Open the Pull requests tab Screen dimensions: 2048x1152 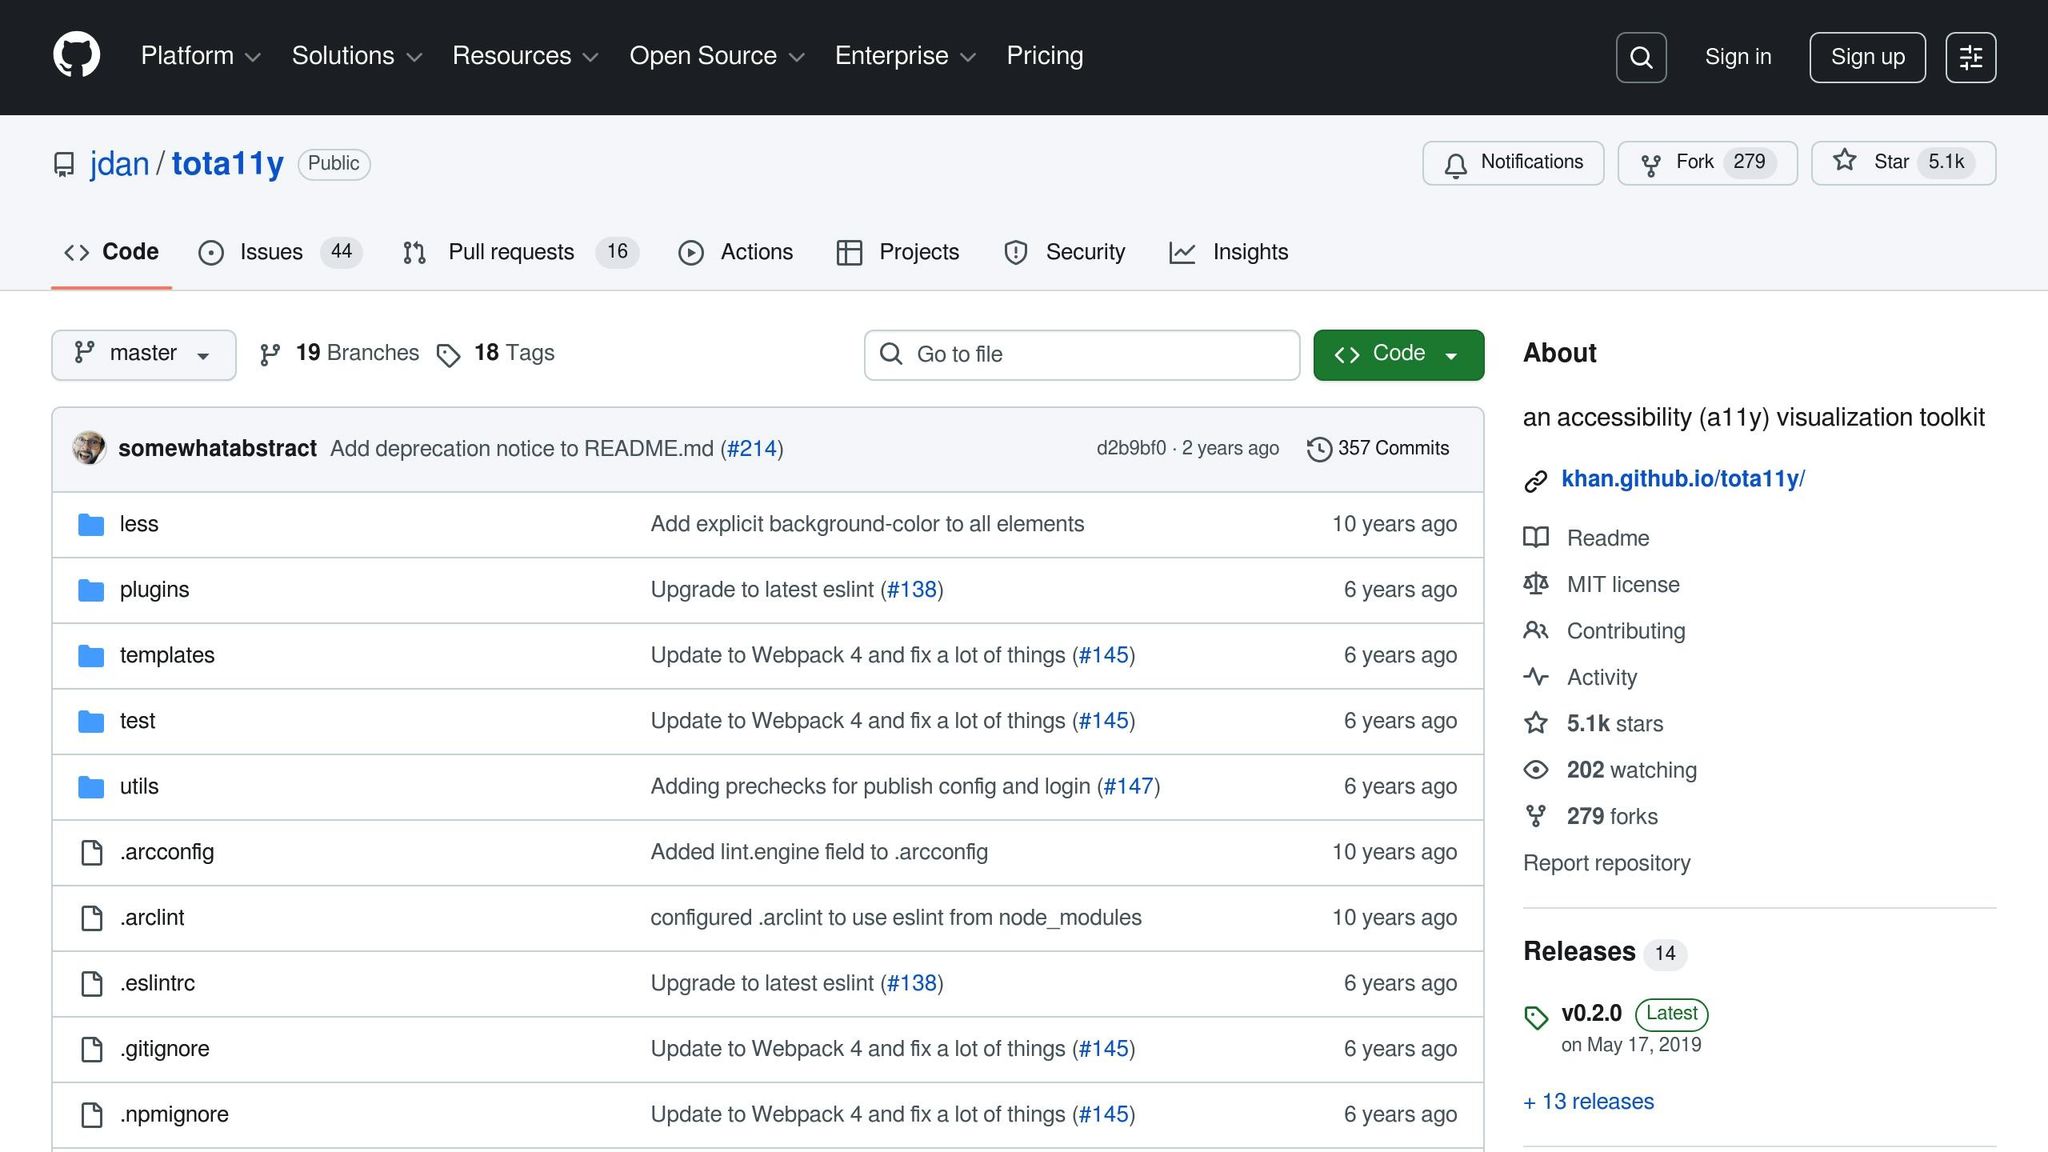(x=510, y=252)
